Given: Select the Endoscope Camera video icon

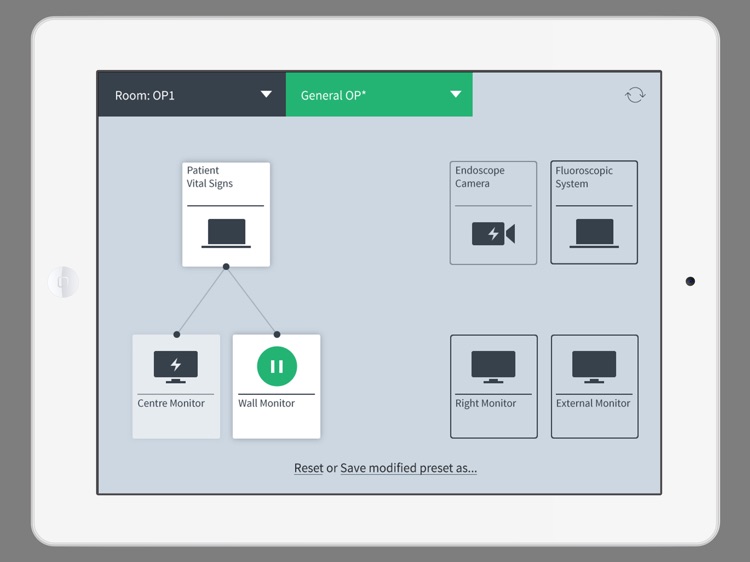Looking at the screenshot, I should pos(493,233).
